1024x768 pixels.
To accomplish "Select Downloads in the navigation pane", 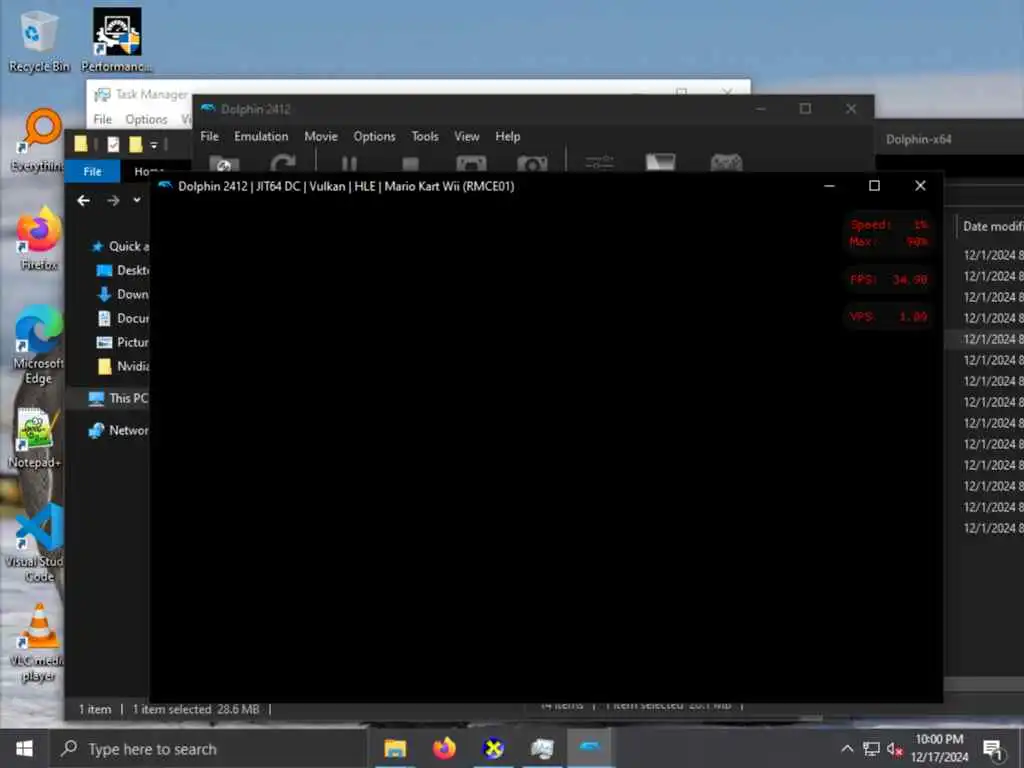I will pyautogui.click(x=123, y=295).
